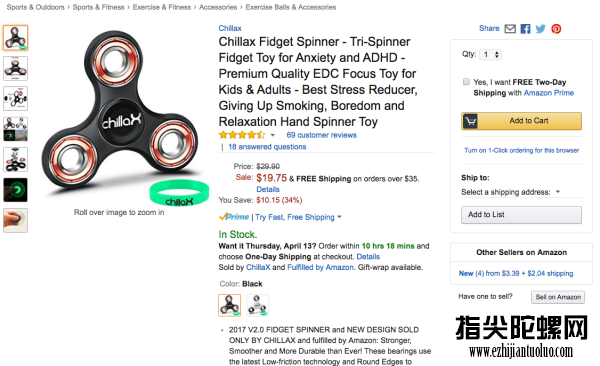Share on Pinterest icon
Screen dimensions: 600x366
tap(556, 29)
